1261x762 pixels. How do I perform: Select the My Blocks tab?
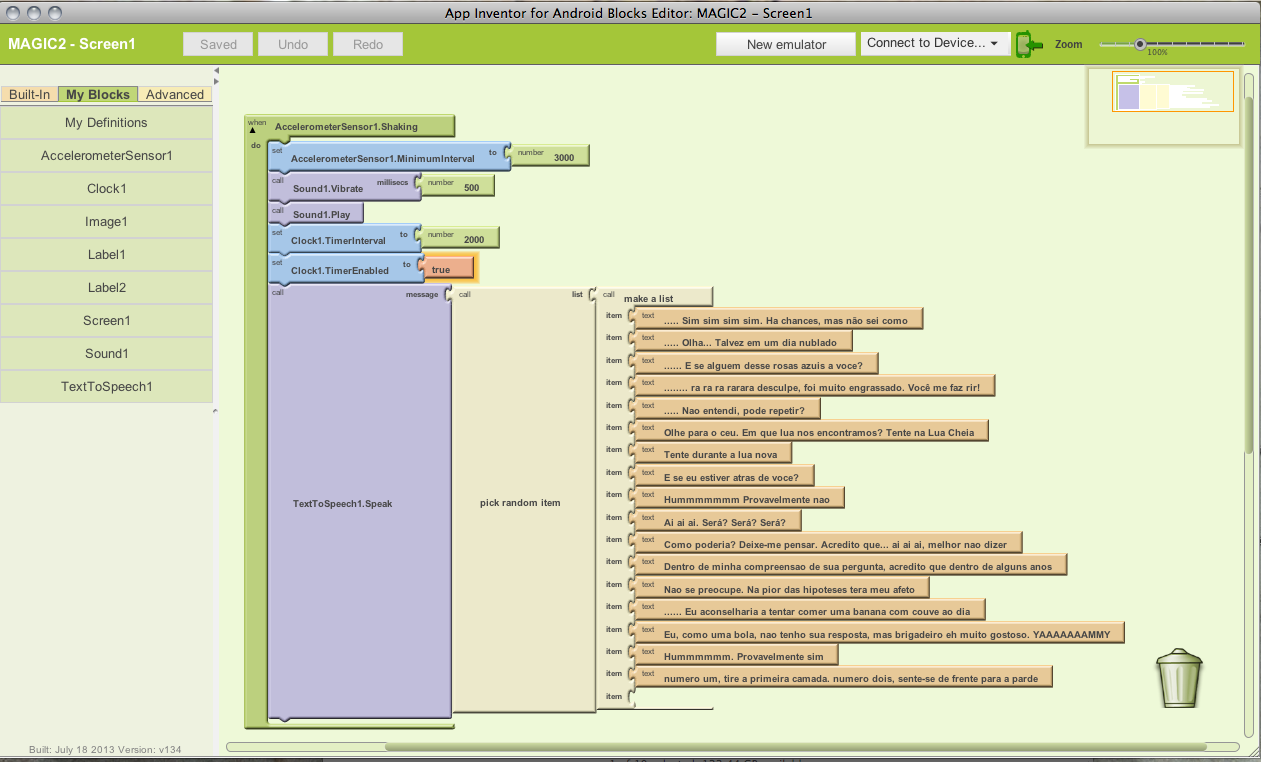98,94
